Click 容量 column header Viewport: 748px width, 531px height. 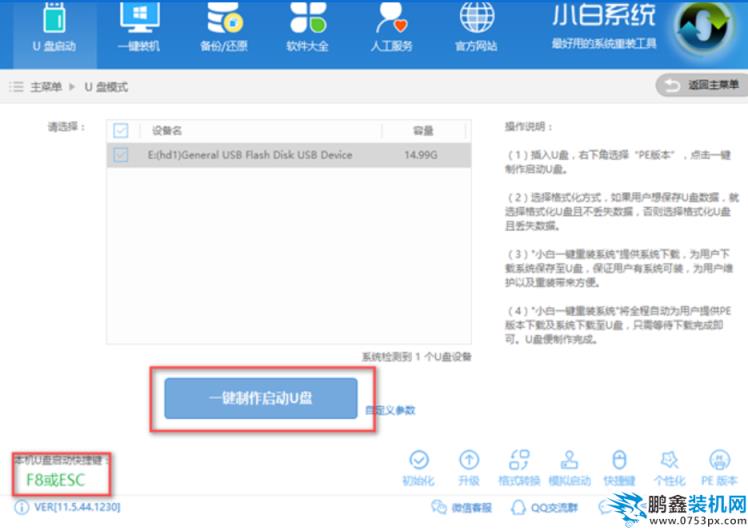coord(423,130)
